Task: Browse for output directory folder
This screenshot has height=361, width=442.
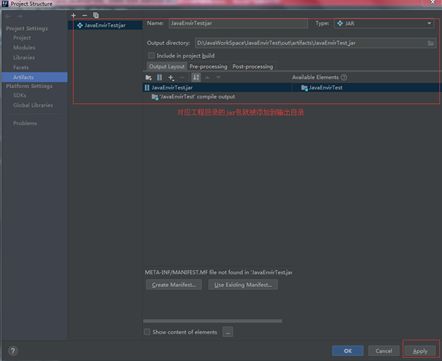Action: 431,43
